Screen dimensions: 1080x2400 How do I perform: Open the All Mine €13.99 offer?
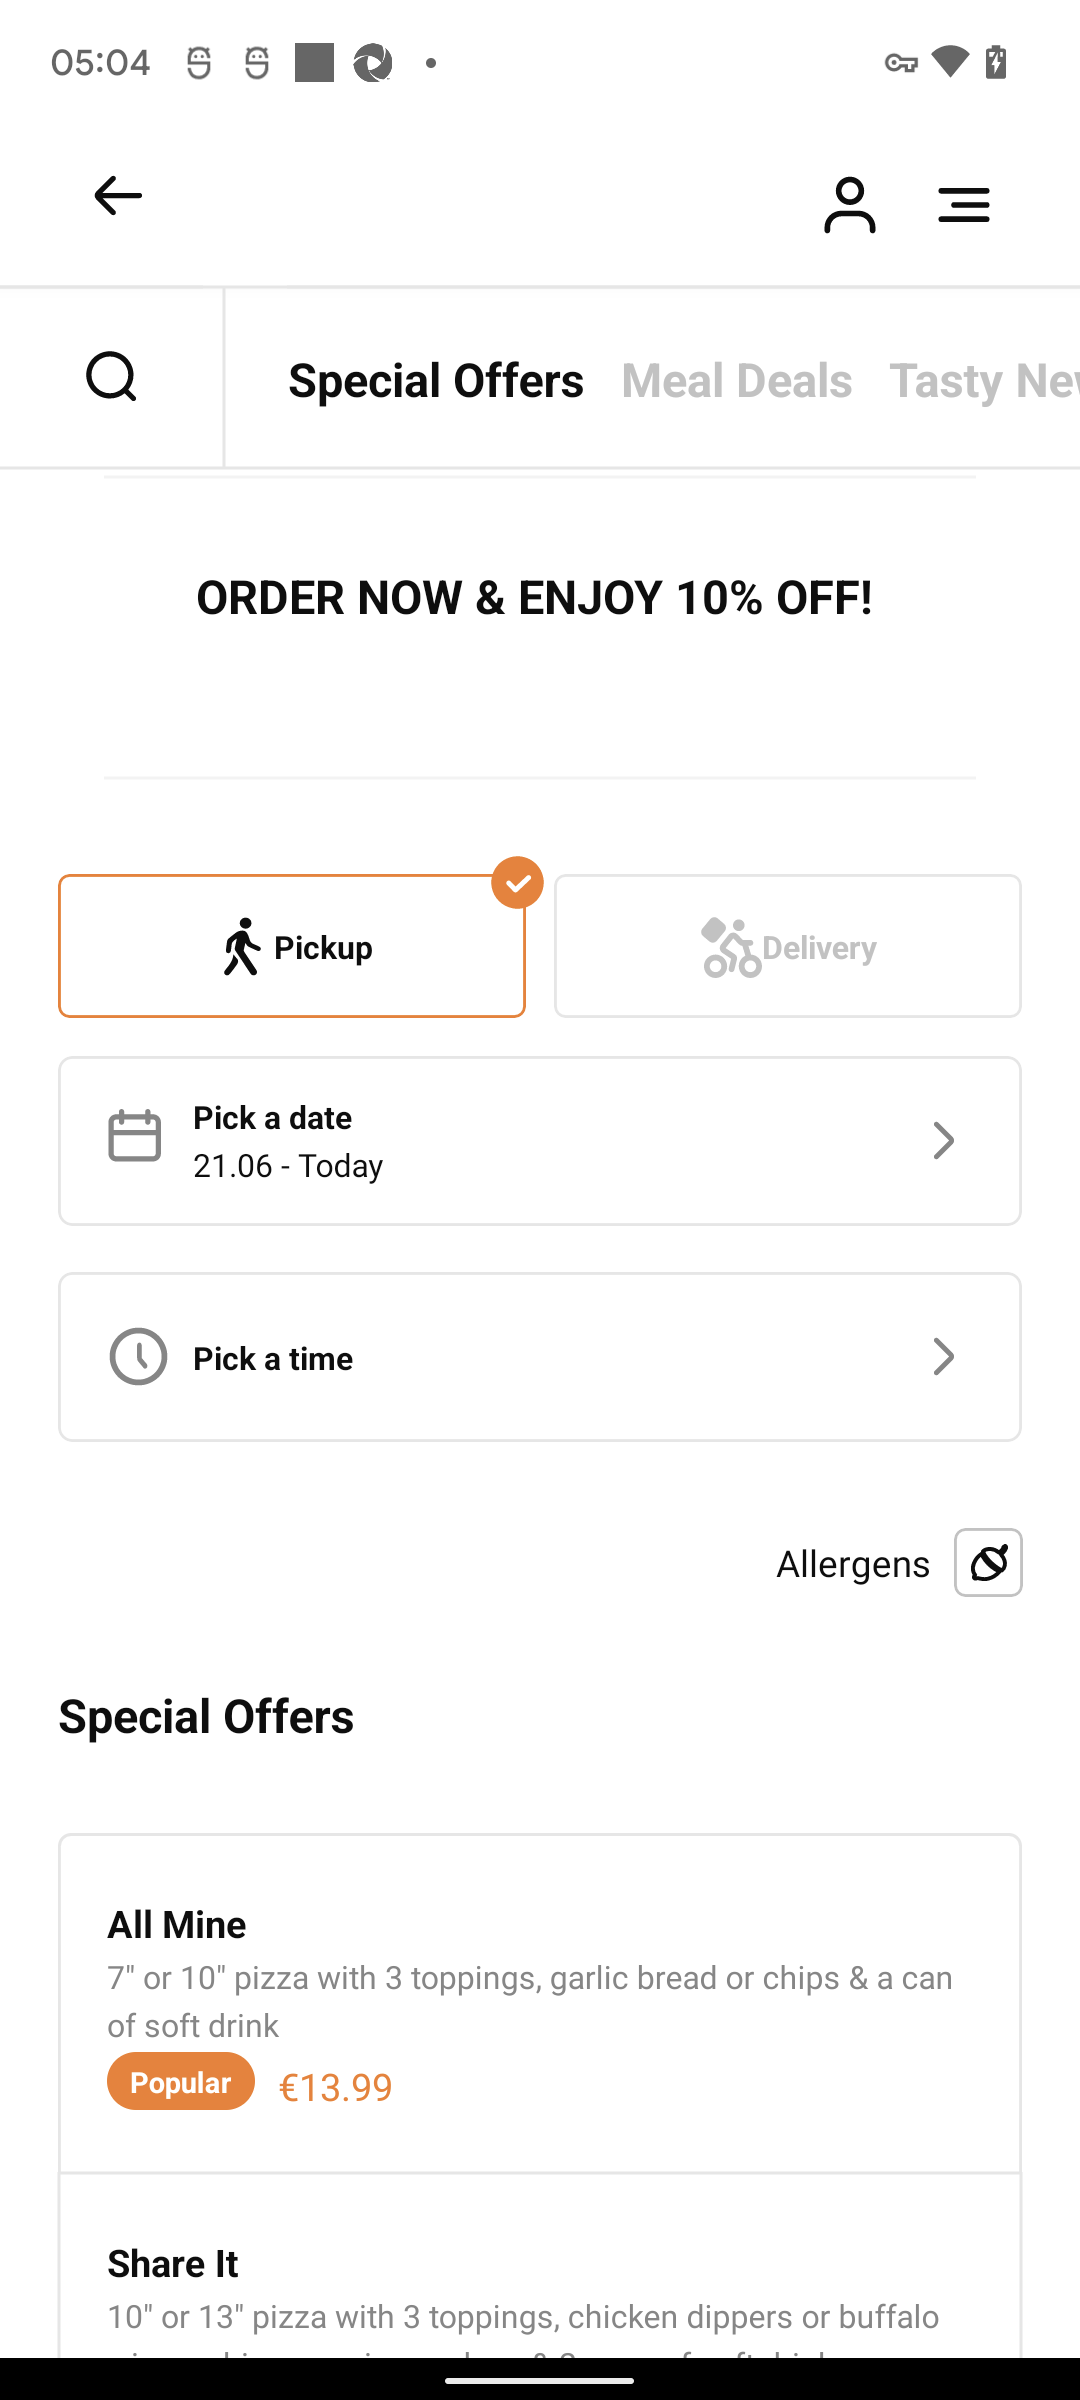coord(540,2004)
